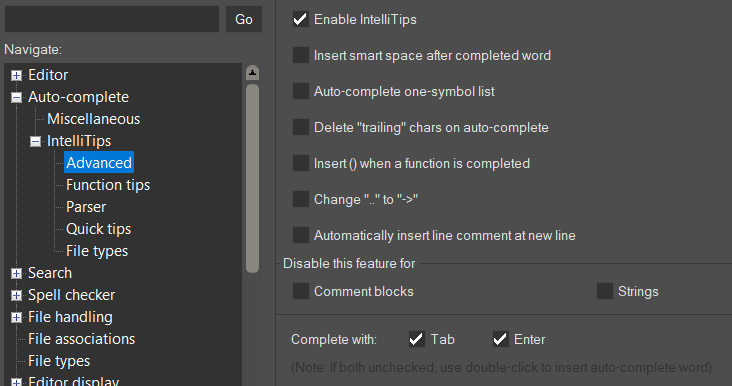Click the Go button
The image size is (732, 386).
tap(244, 19)
